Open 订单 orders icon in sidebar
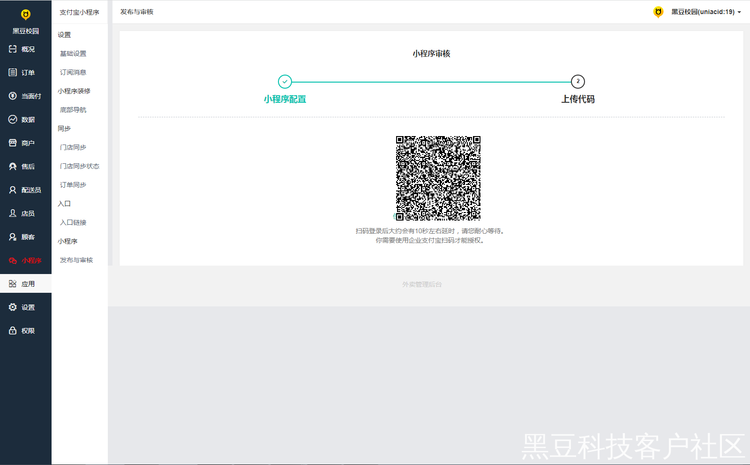The width and height of the screenshot is (750, 465). pos(13,72)
